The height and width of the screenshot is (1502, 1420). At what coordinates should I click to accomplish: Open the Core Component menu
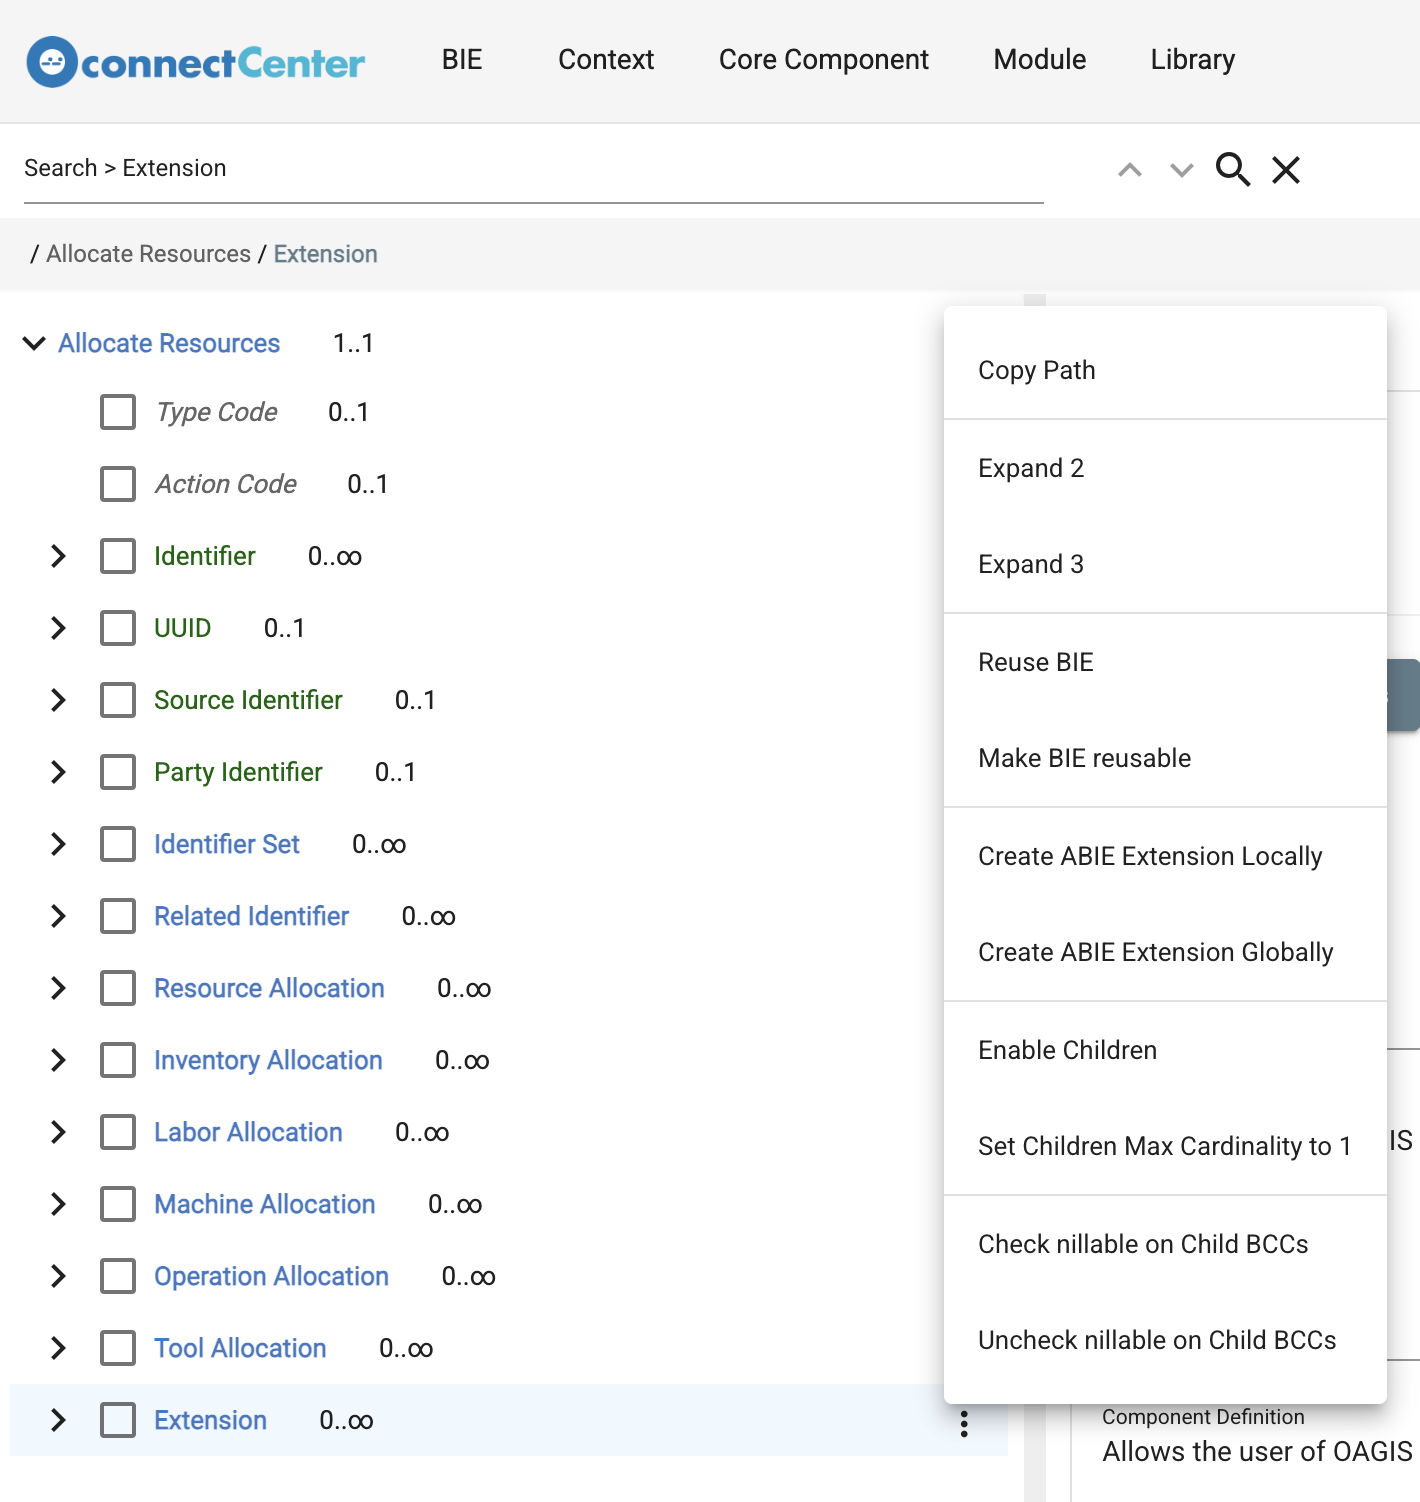coord(823,60)
